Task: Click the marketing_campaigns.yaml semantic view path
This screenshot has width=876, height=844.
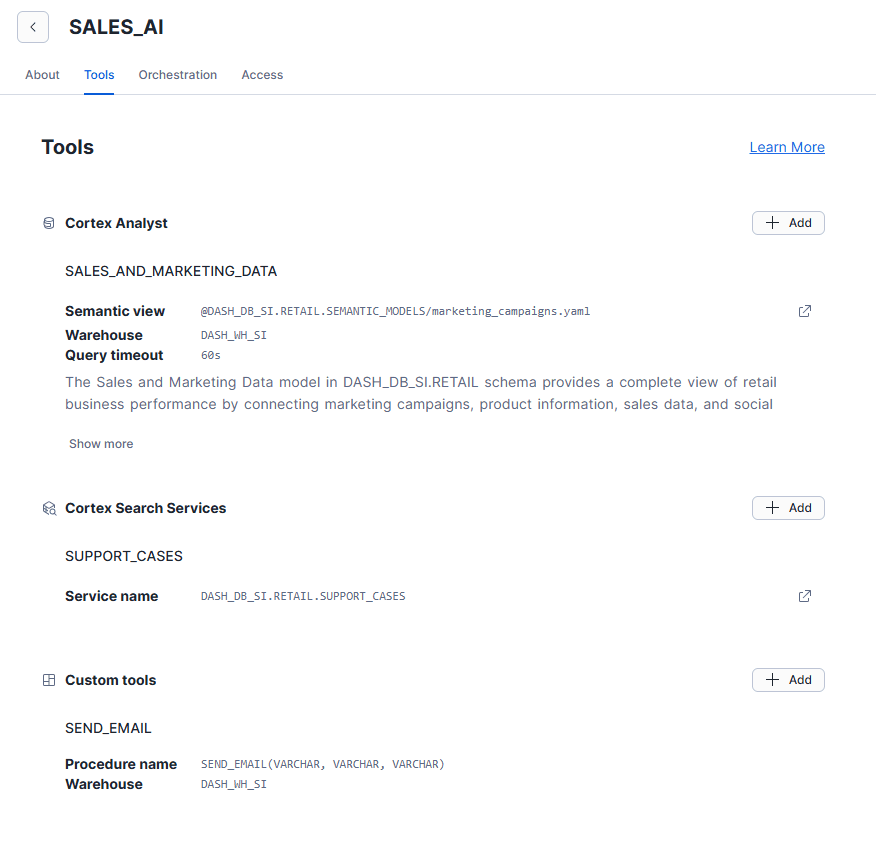Action: pyautogui.click(x=395, y=311)
